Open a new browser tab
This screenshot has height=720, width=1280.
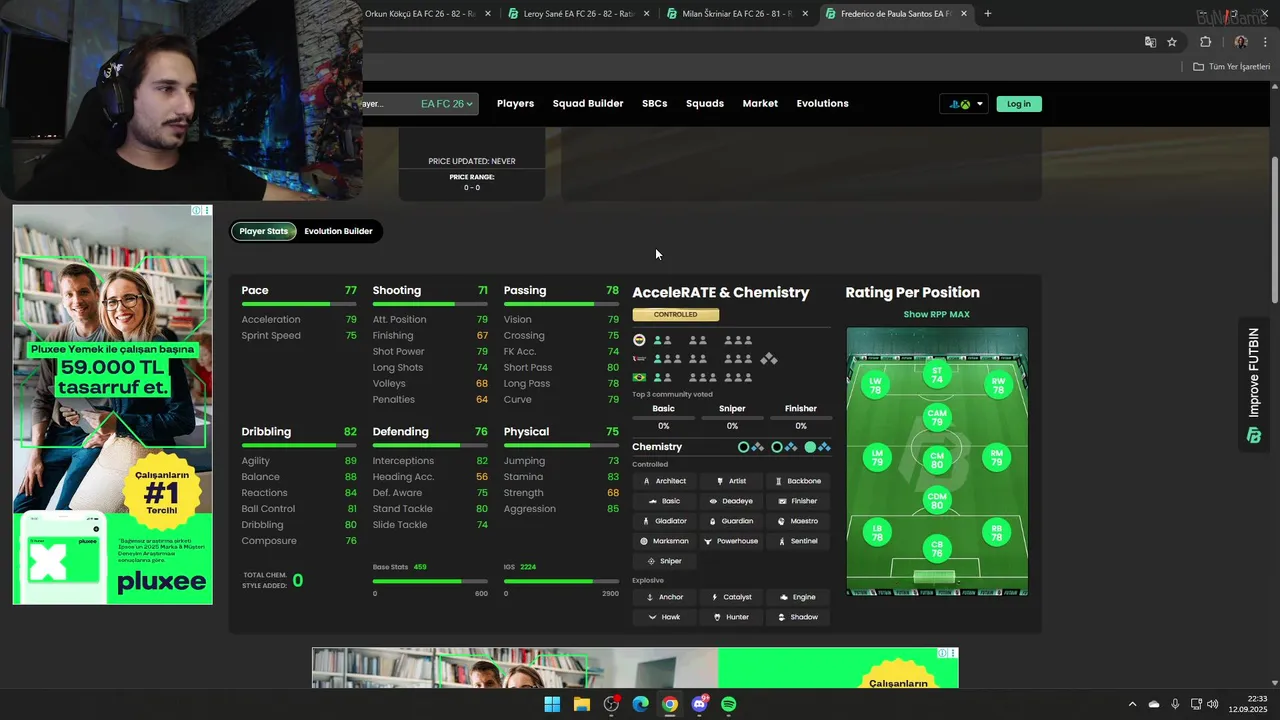(988, 14)
